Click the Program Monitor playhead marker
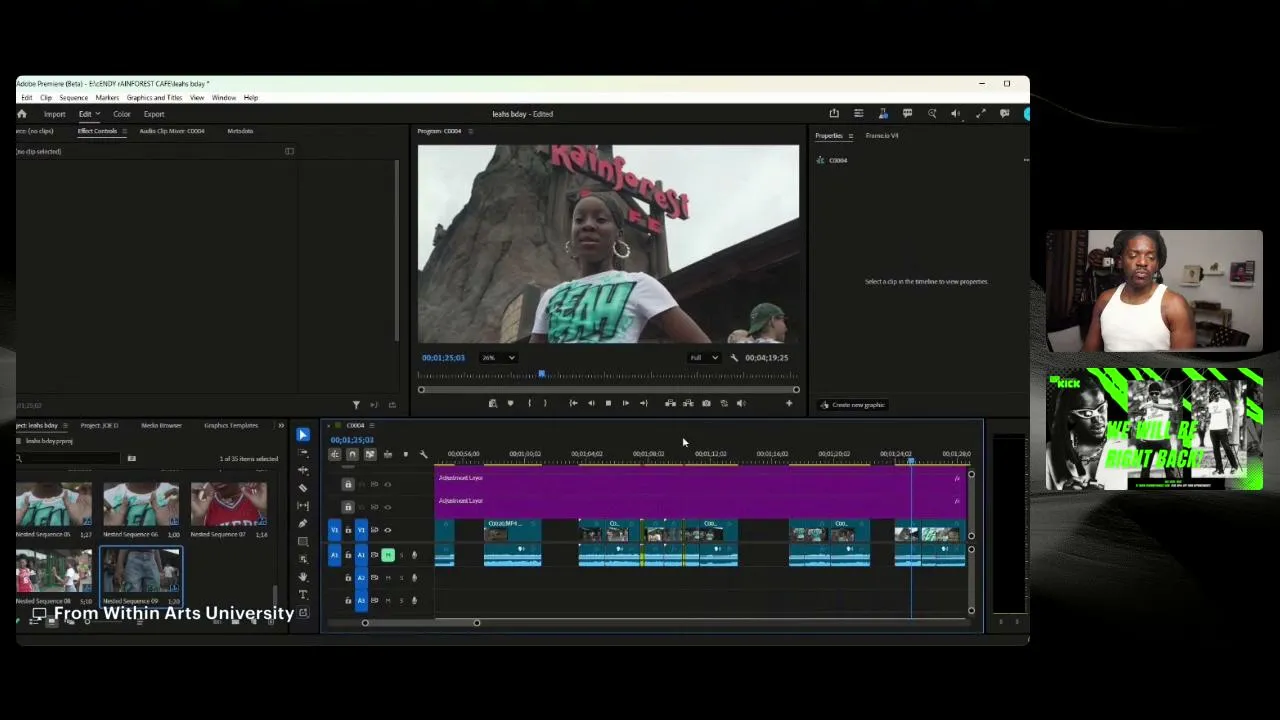1280x720 pixels. (542, 374)
